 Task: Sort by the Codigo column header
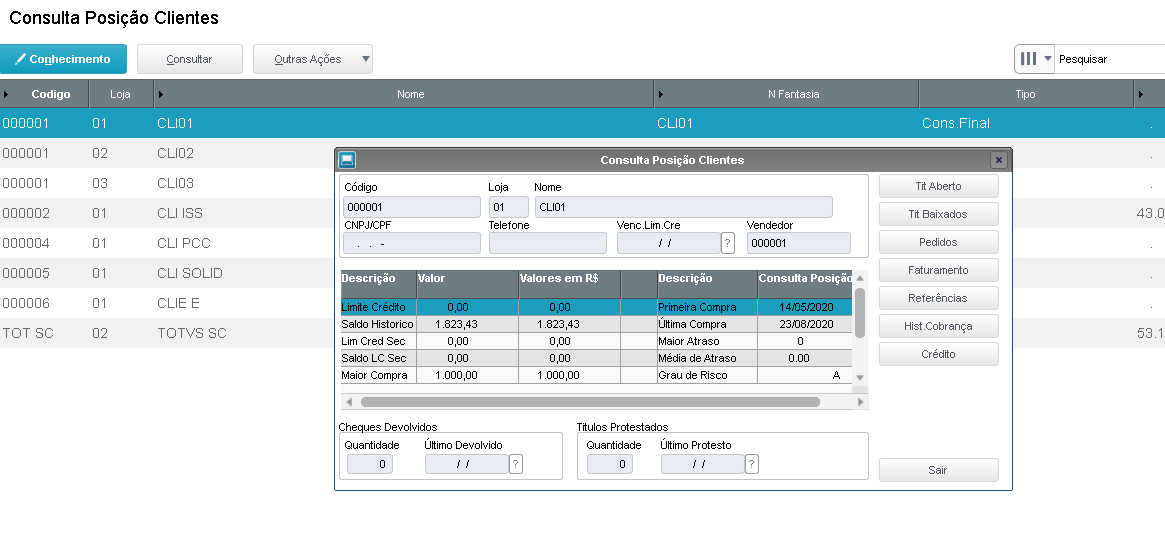click(x=51, y=94)
